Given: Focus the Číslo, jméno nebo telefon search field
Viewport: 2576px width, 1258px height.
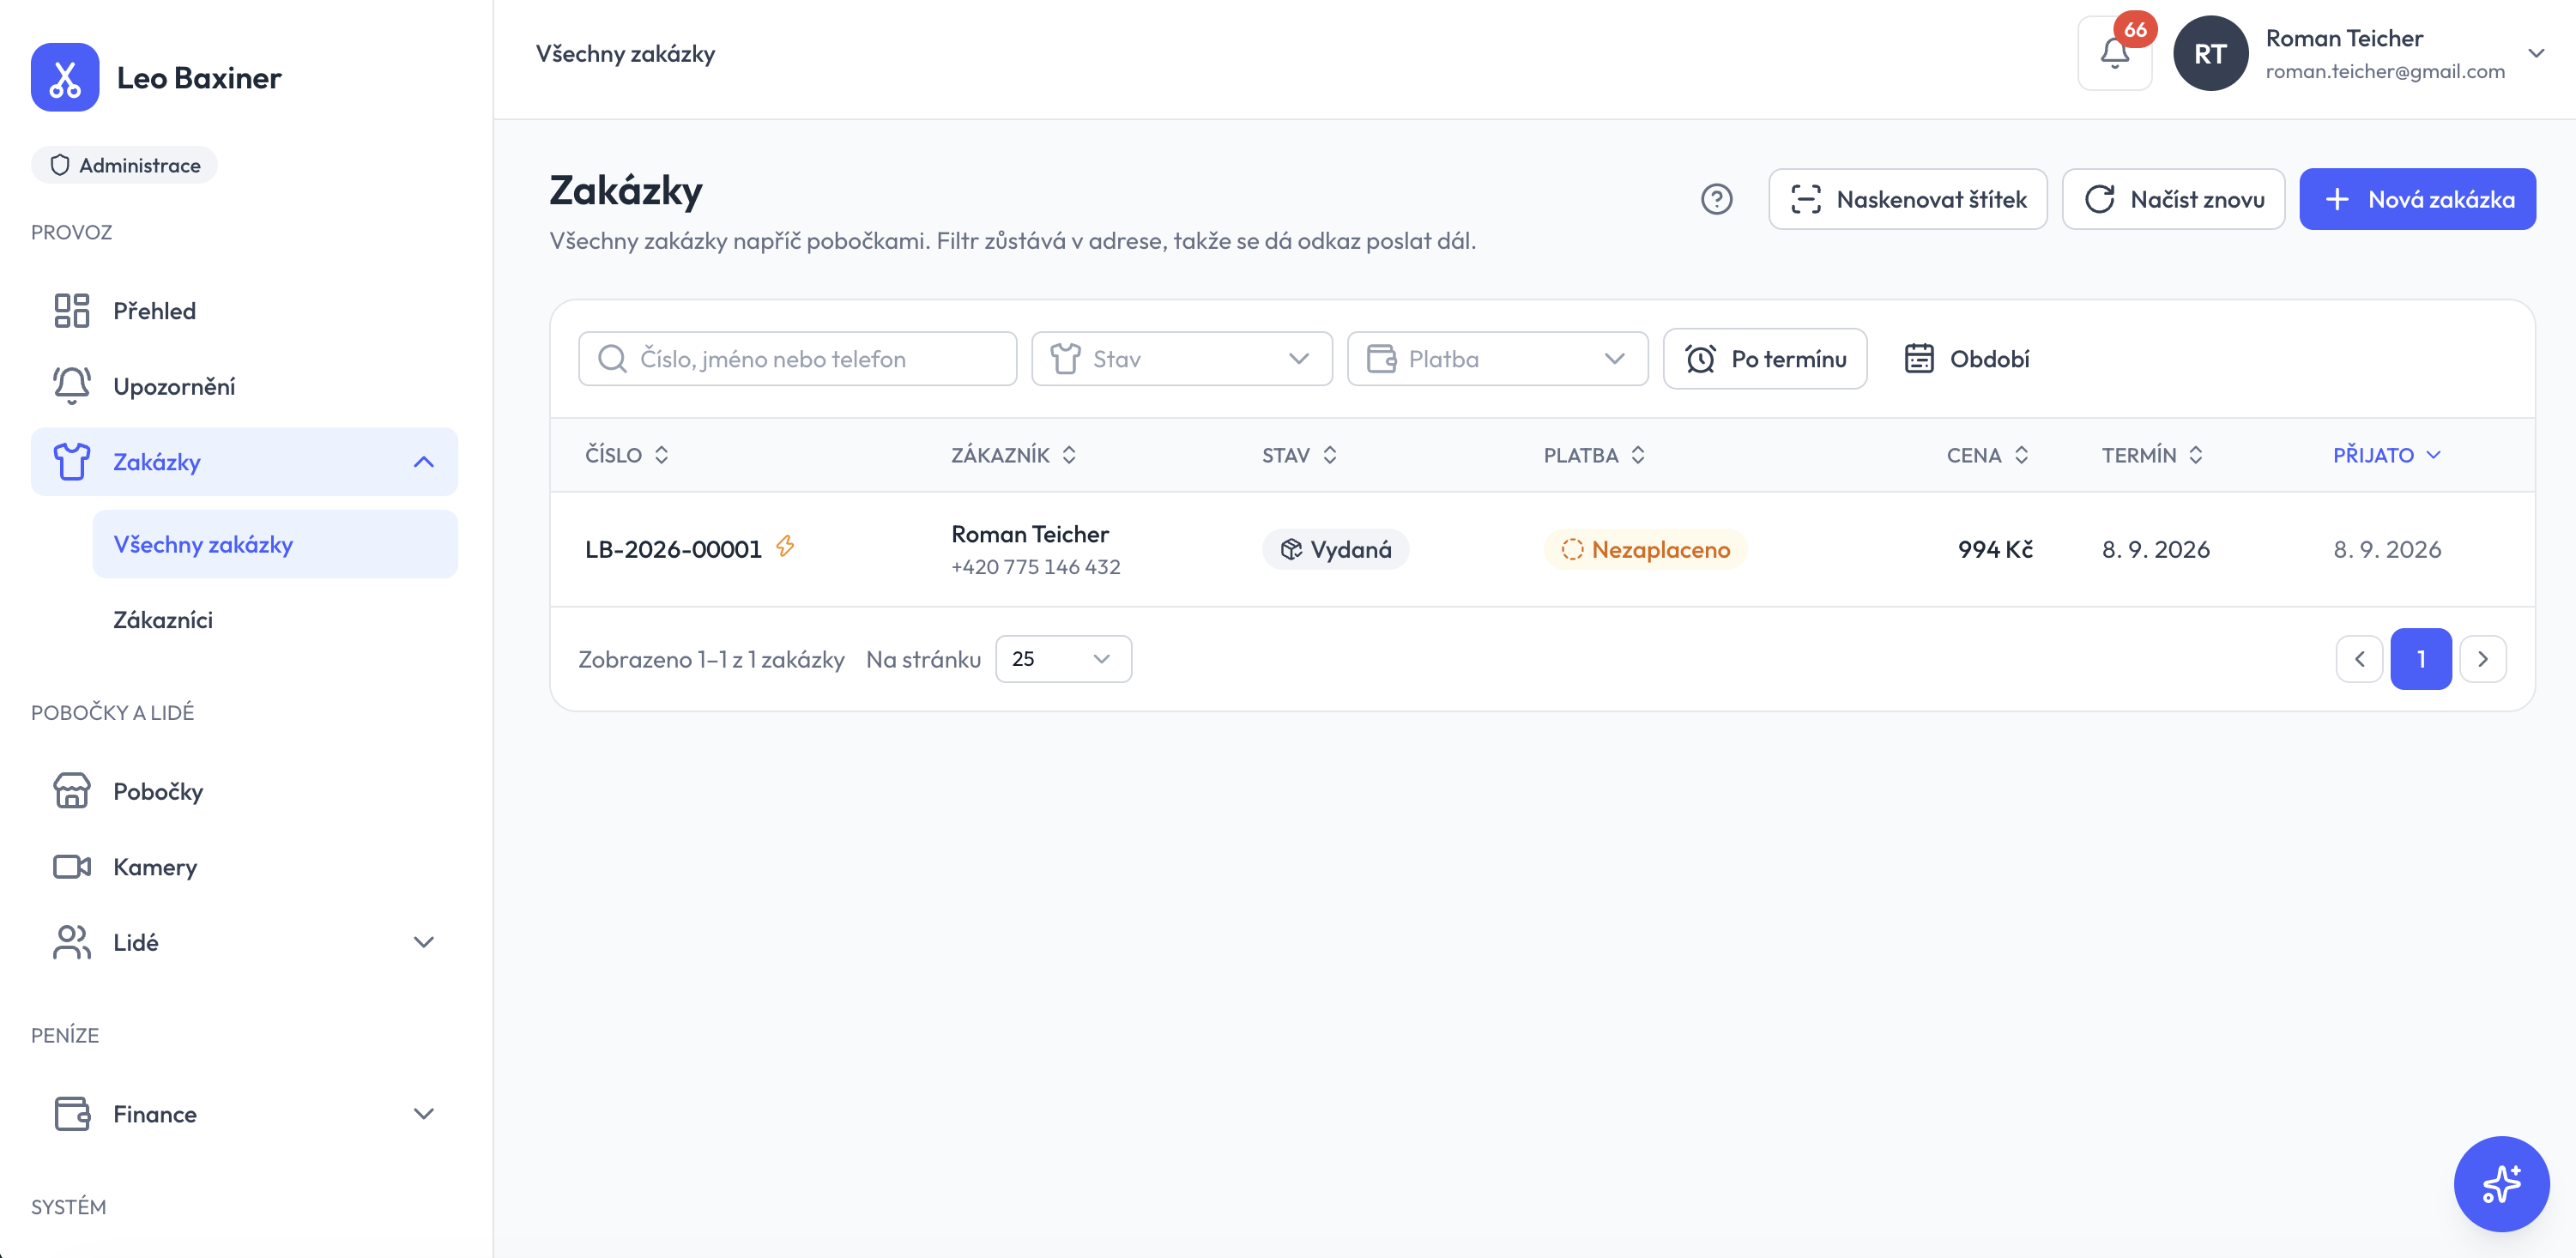Looking at the screenshot, I should 797,359.
